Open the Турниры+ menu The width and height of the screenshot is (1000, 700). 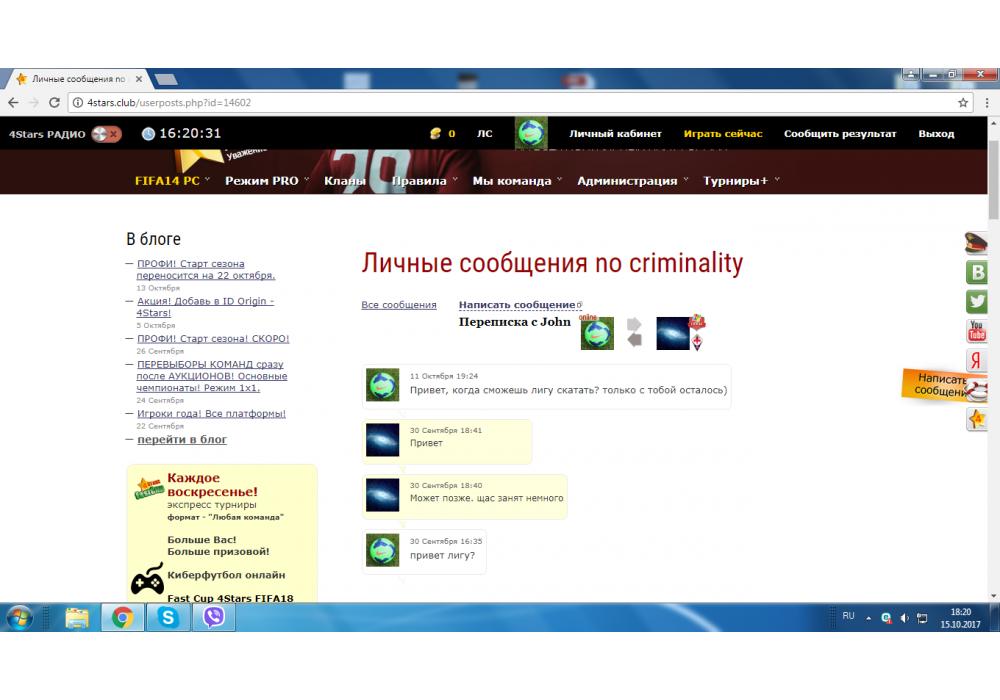click(736, 181)
